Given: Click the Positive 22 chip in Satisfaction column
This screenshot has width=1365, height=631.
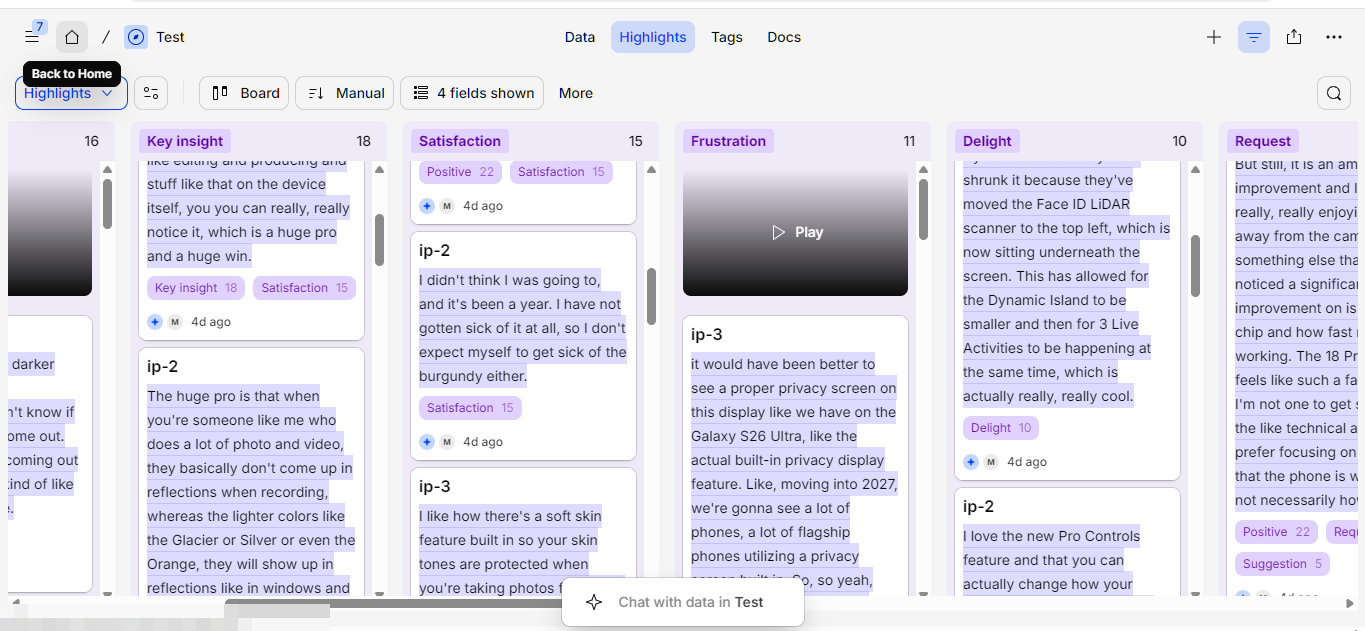Looking at the screenshot, I should point(460,172).
